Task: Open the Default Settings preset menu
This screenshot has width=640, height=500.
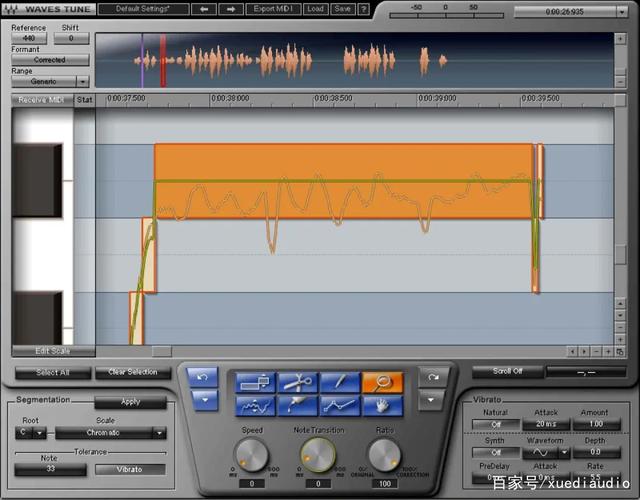Action: (144, 9)
